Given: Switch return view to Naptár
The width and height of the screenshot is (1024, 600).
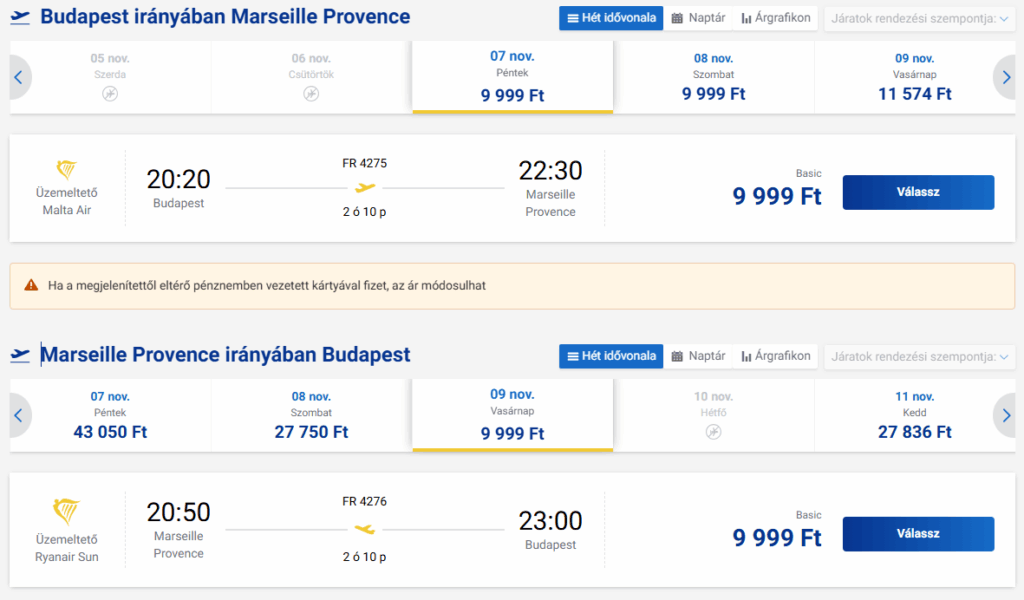Looking at the screenshot, I should point(698,356).
